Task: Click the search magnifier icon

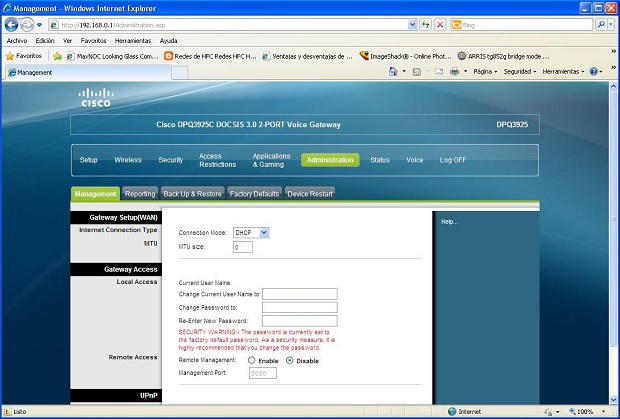Action: coord(601,25)
